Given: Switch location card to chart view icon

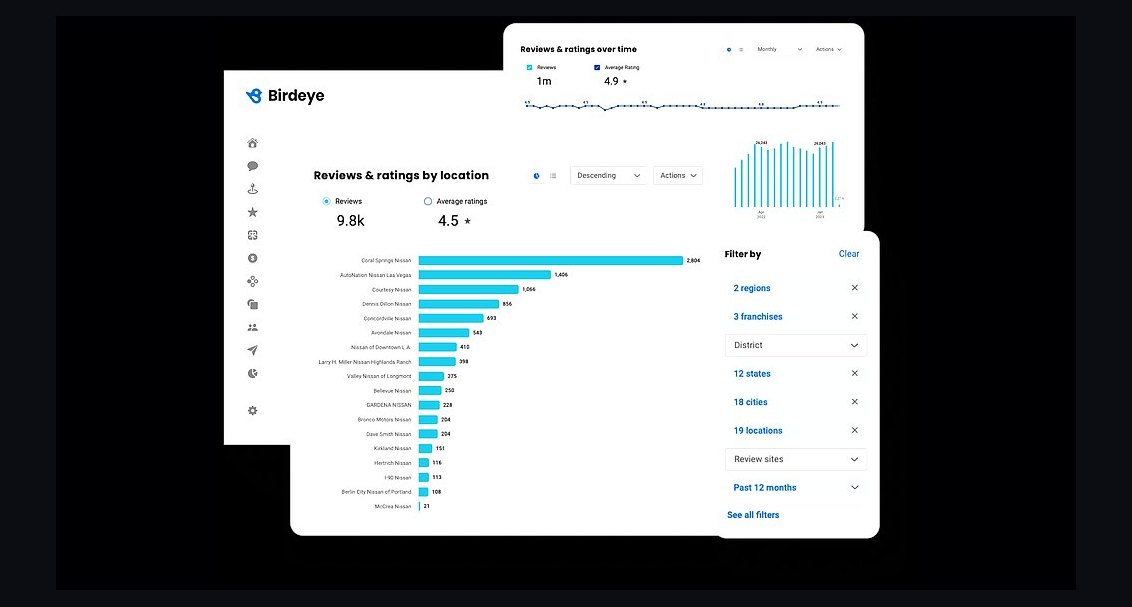Looking at the screenshot, I should coord(536,176).
